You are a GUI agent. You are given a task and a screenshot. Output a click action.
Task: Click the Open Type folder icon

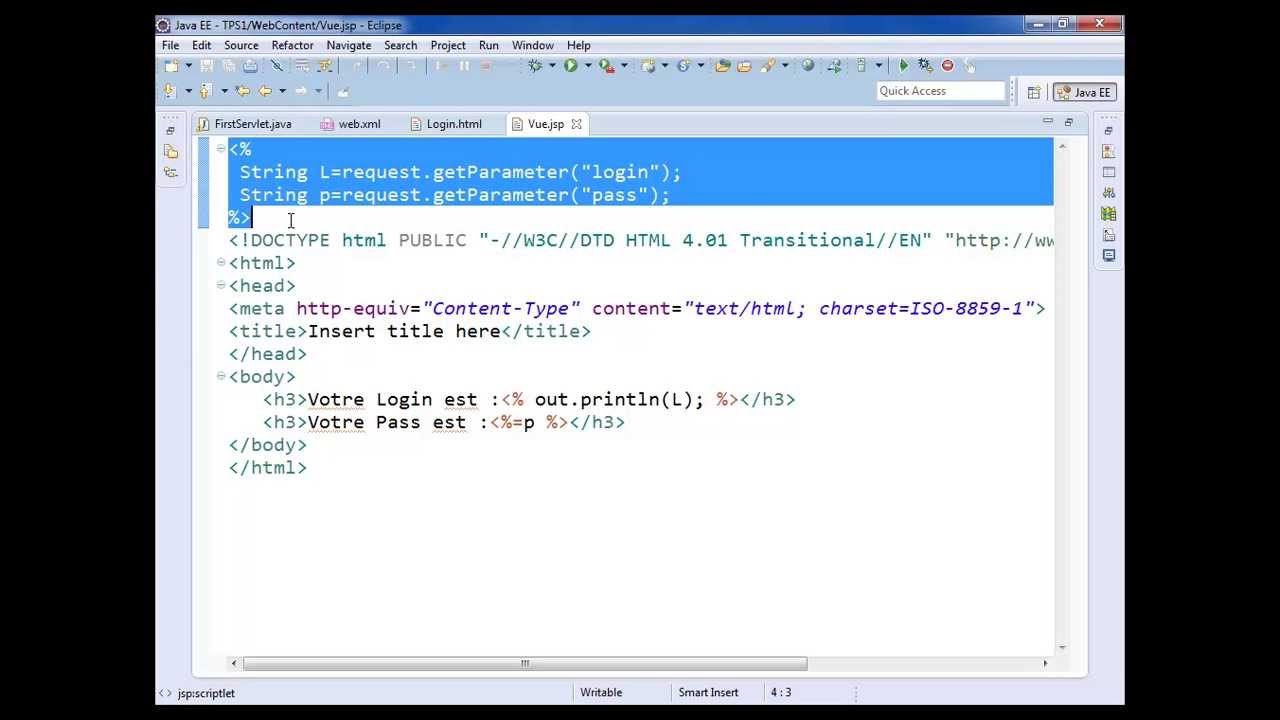pos(723,66)
